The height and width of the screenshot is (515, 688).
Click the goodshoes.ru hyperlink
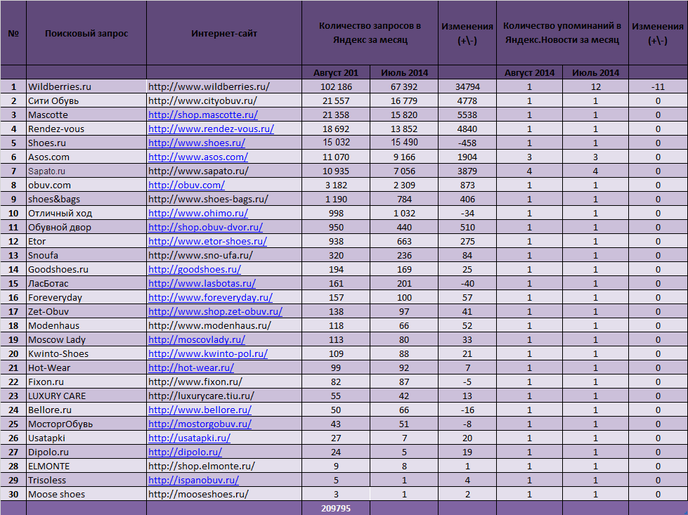point(194,269)
